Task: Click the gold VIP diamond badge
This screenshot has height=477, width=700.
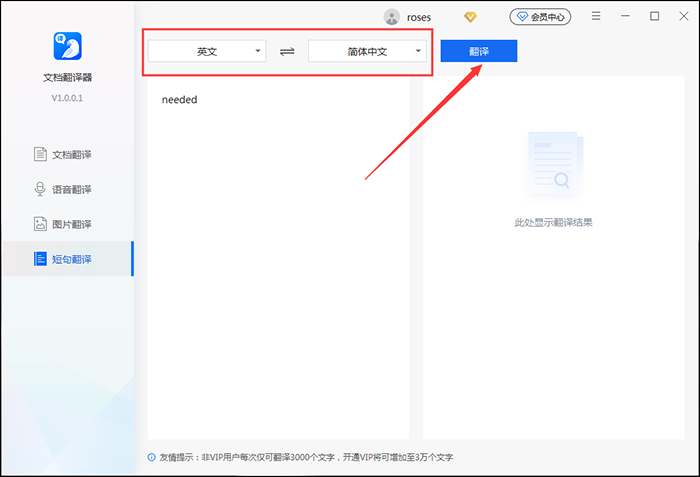Action: click(x=470, y=17)
